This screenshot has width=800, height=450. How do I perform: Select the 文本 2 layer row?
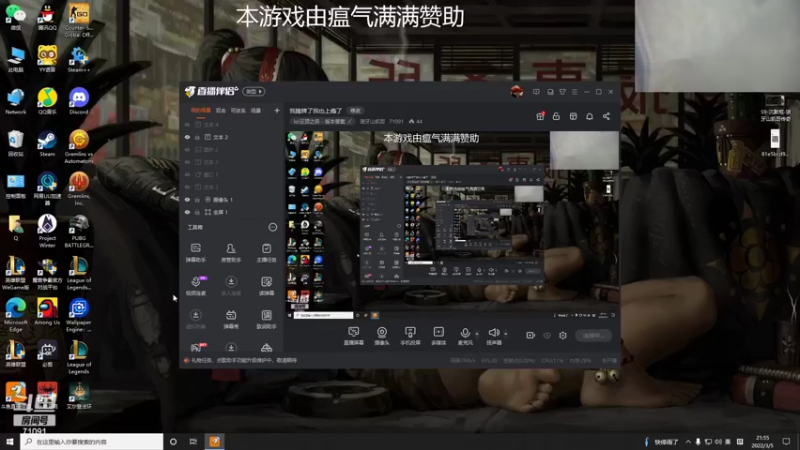click(231, 137)
